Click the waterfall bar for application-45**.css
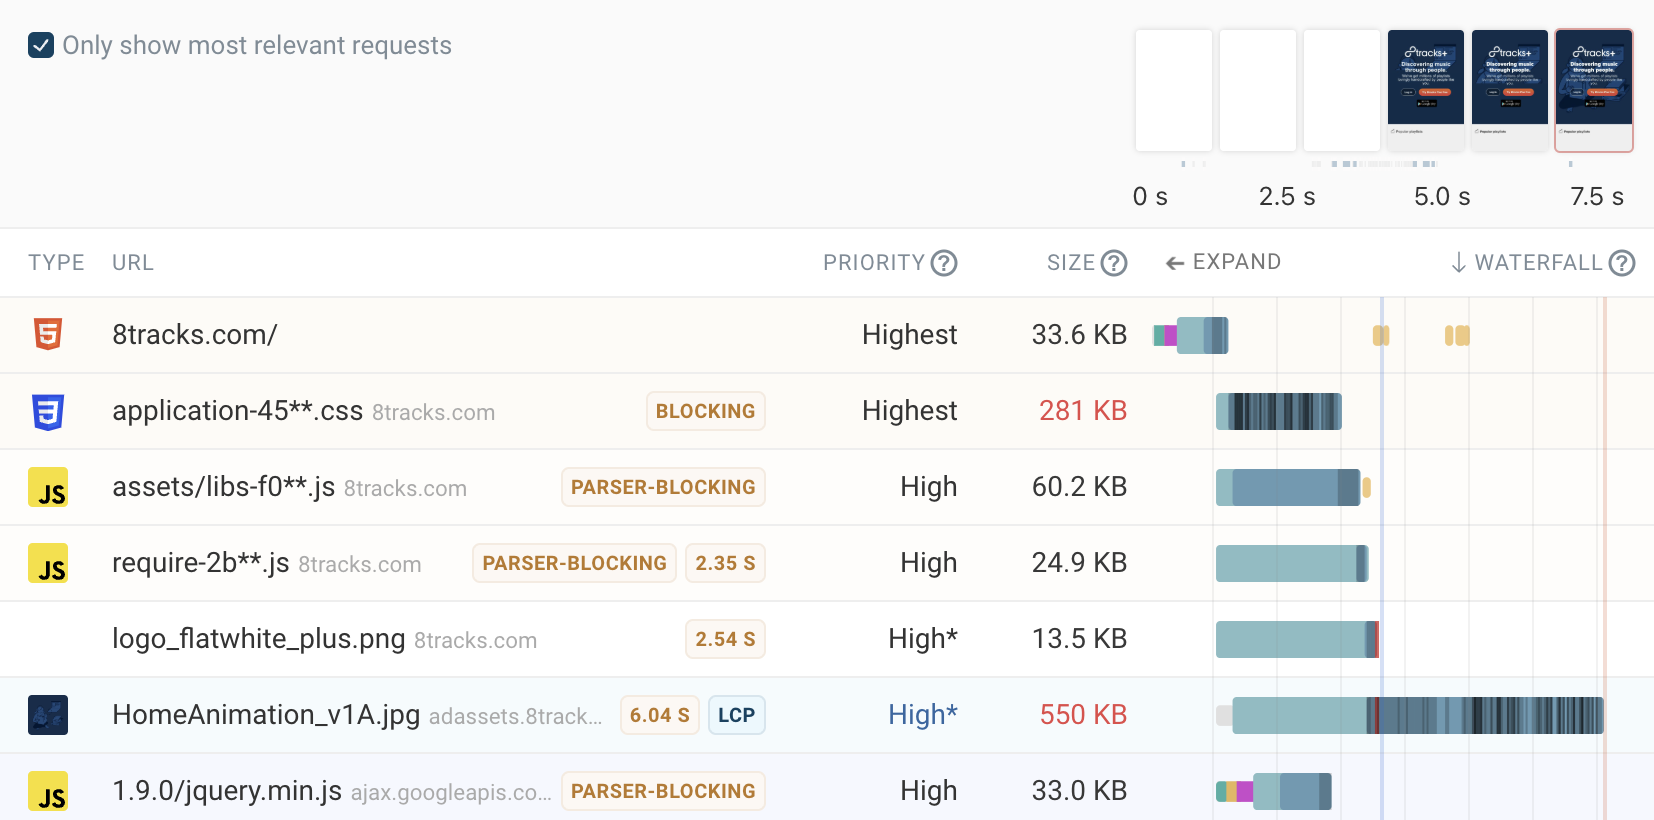 [x=1279, y=411]
